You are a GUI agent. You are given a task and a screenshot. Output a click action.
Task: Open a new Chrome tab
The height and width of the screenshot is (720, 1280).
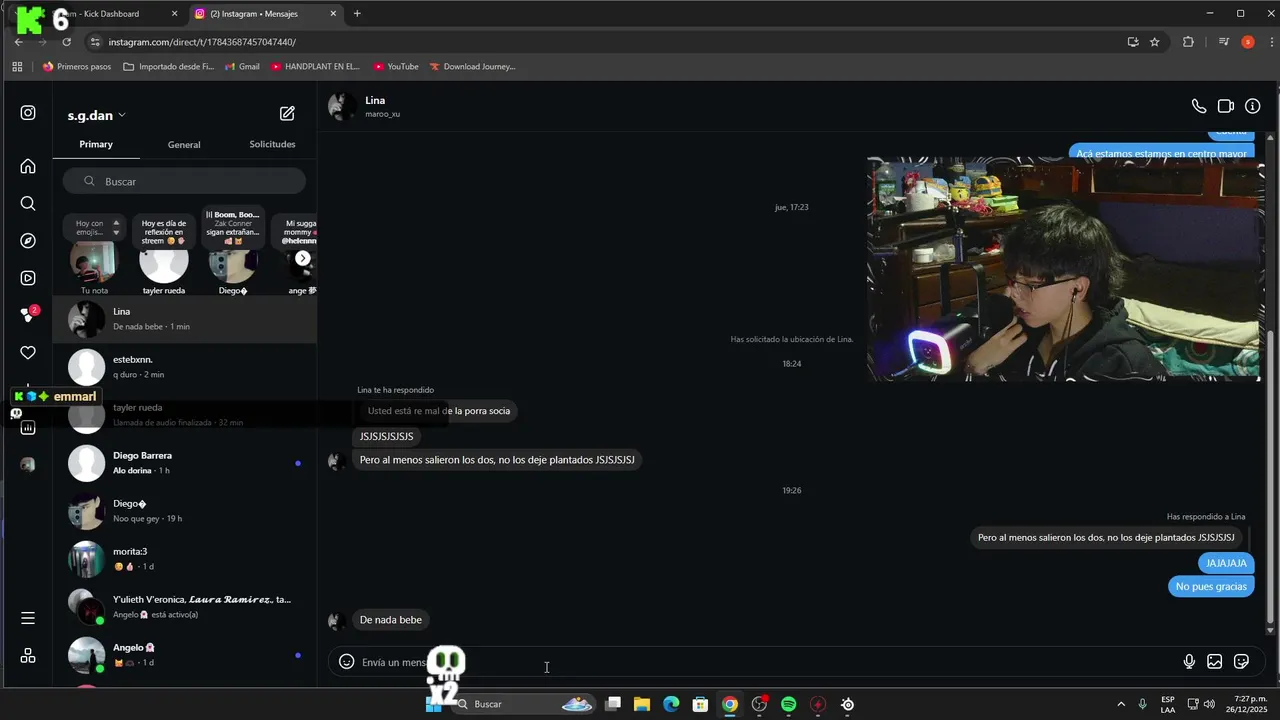click(x=357, y=14)
